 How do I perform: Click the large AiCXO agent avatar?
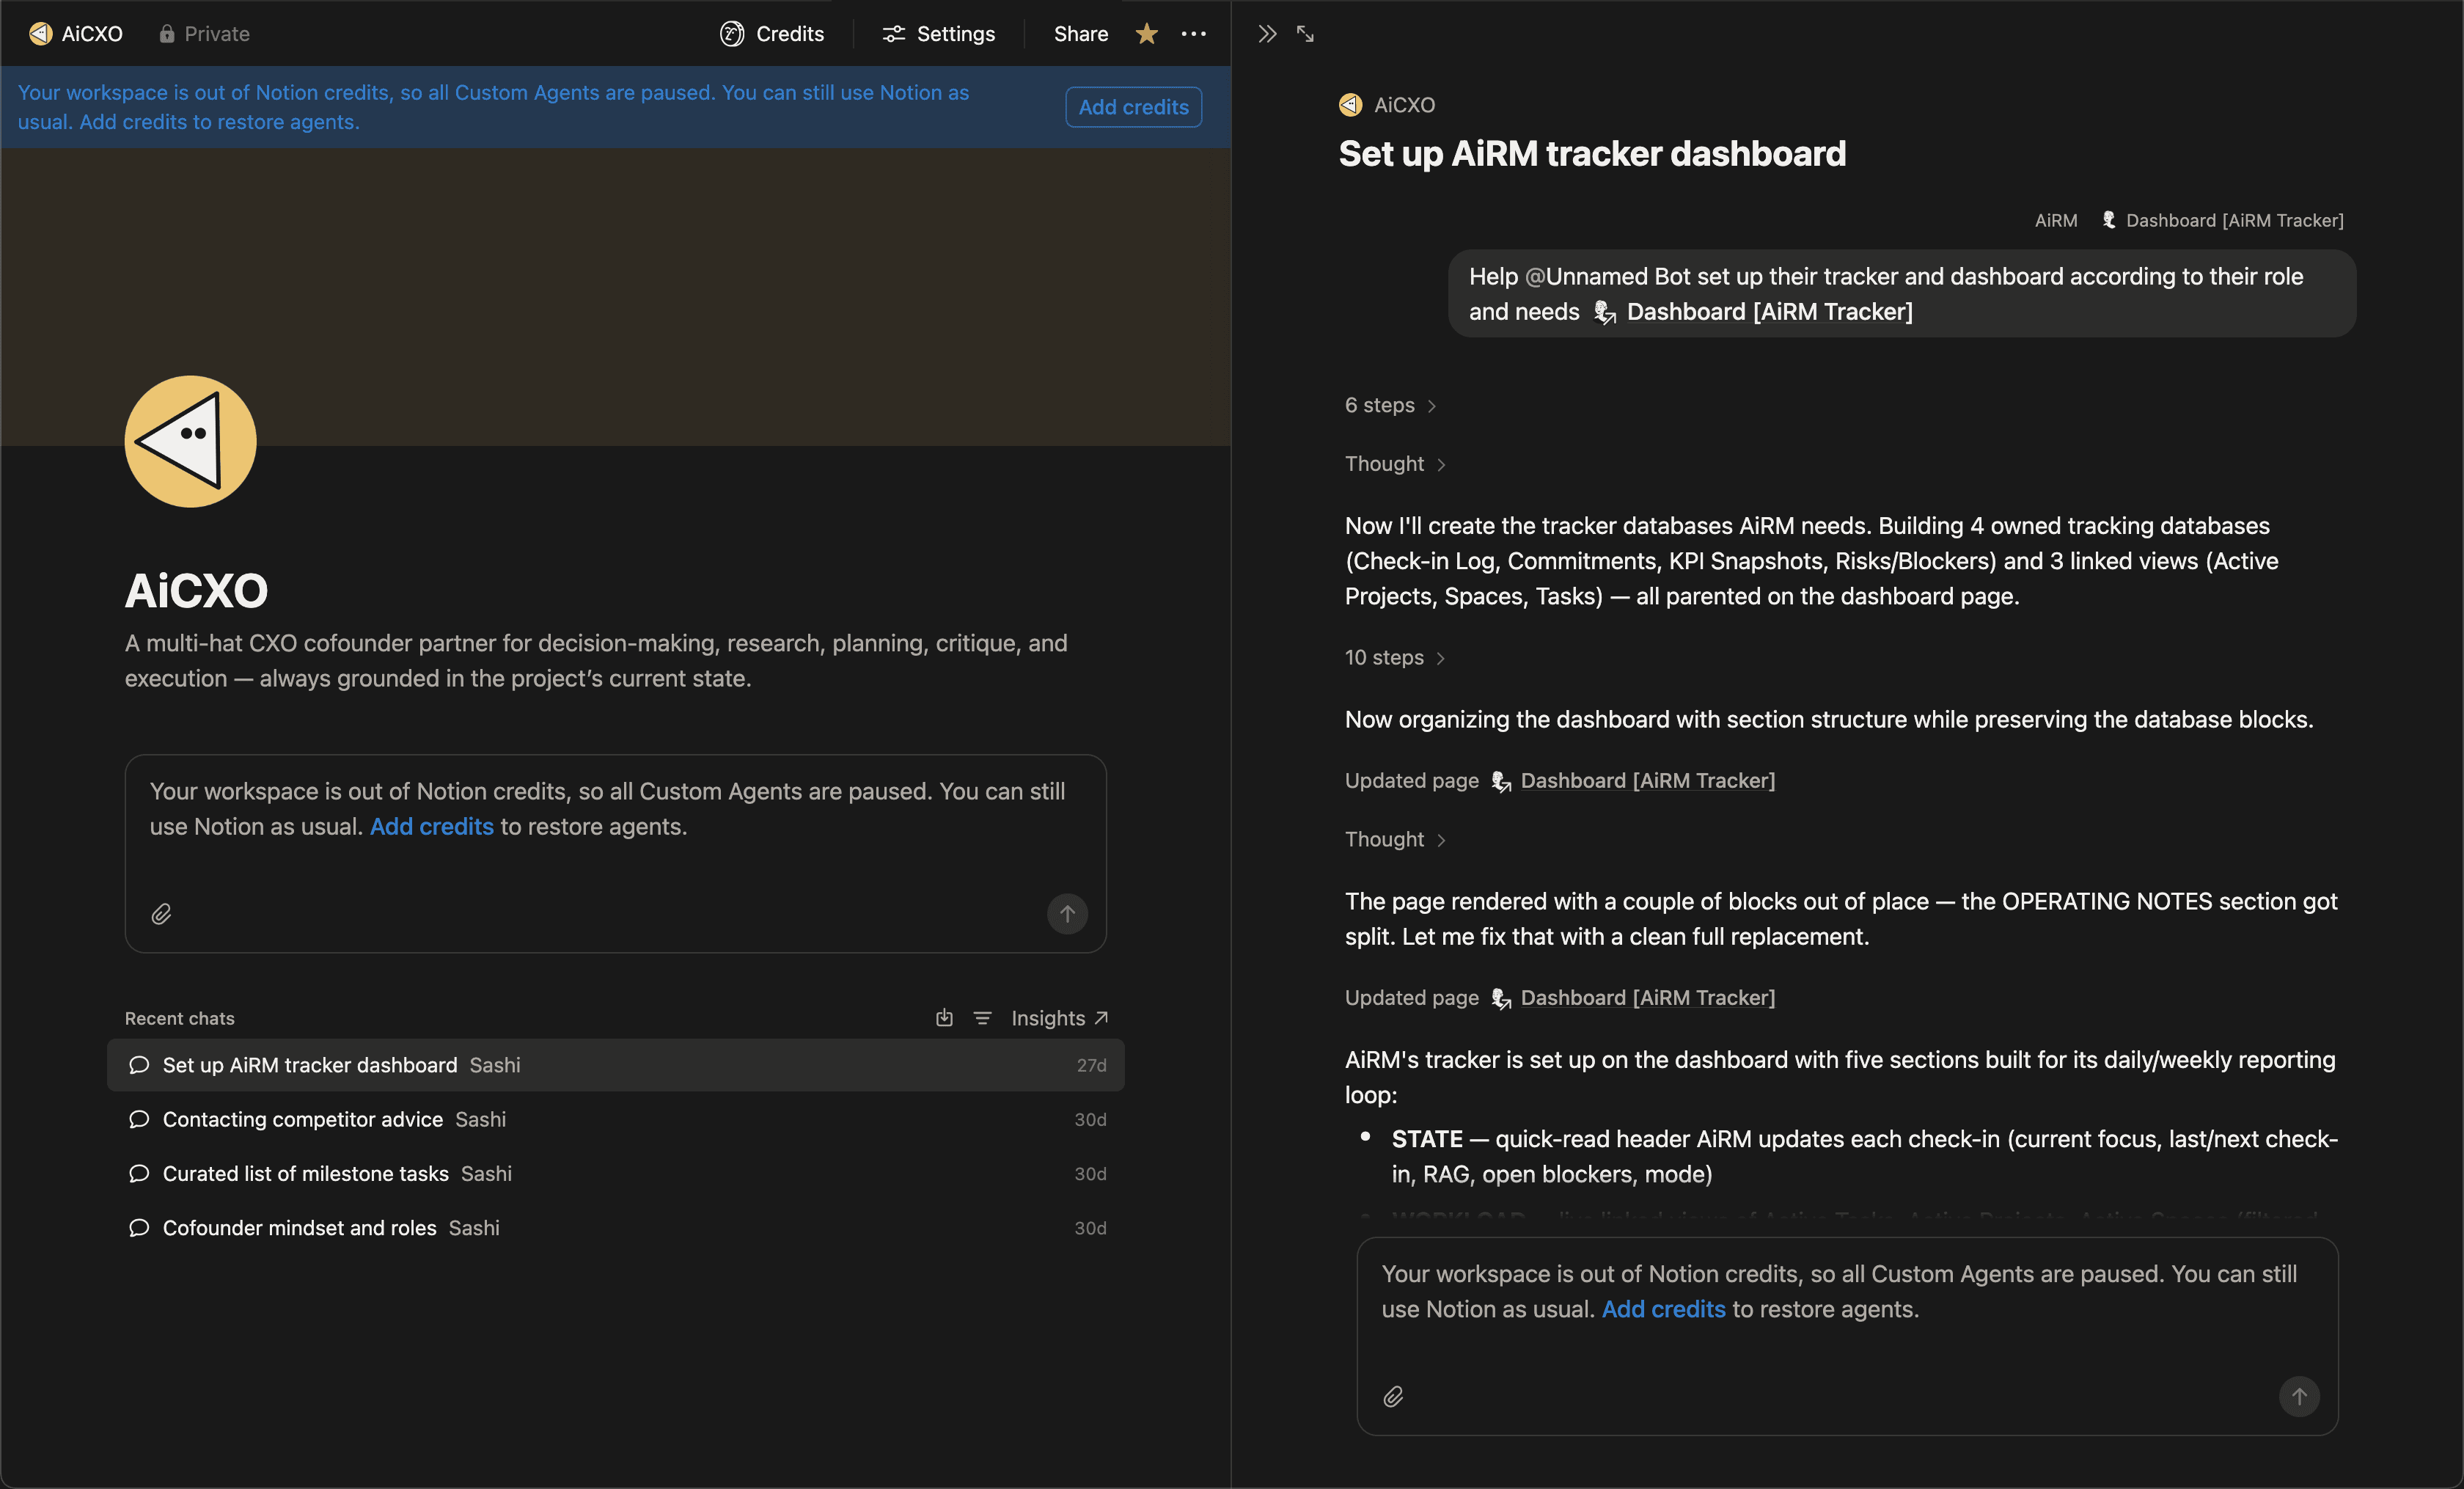pos(190,441)
